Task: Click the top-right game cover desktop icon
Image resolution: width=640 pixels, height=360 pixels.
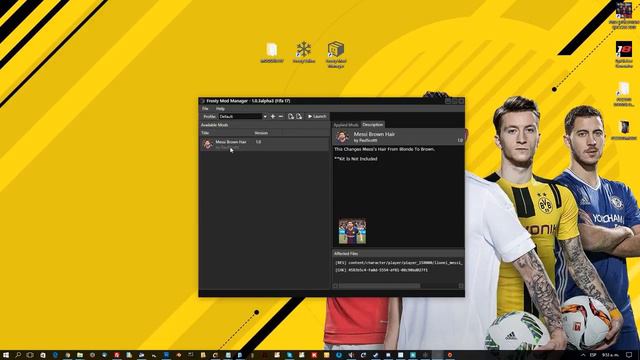Action: pos(624,16)
